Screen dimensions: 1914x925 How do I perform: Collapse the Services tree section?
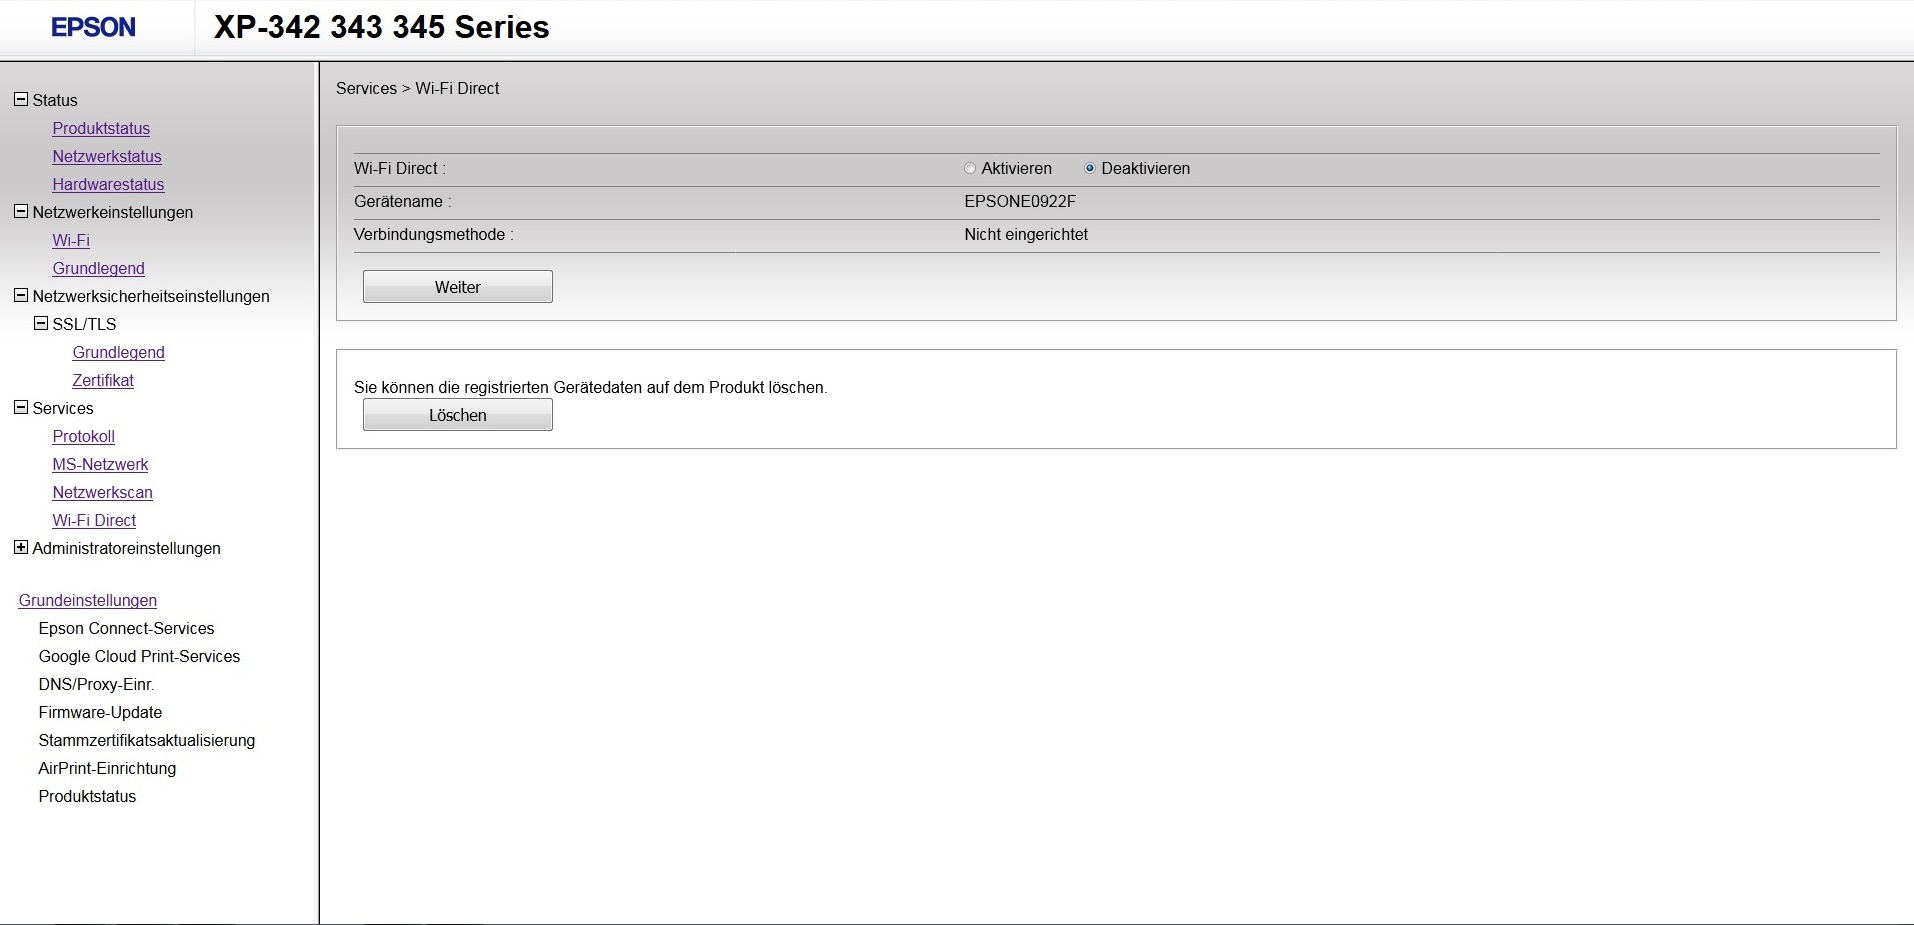(x=21, y=408)
